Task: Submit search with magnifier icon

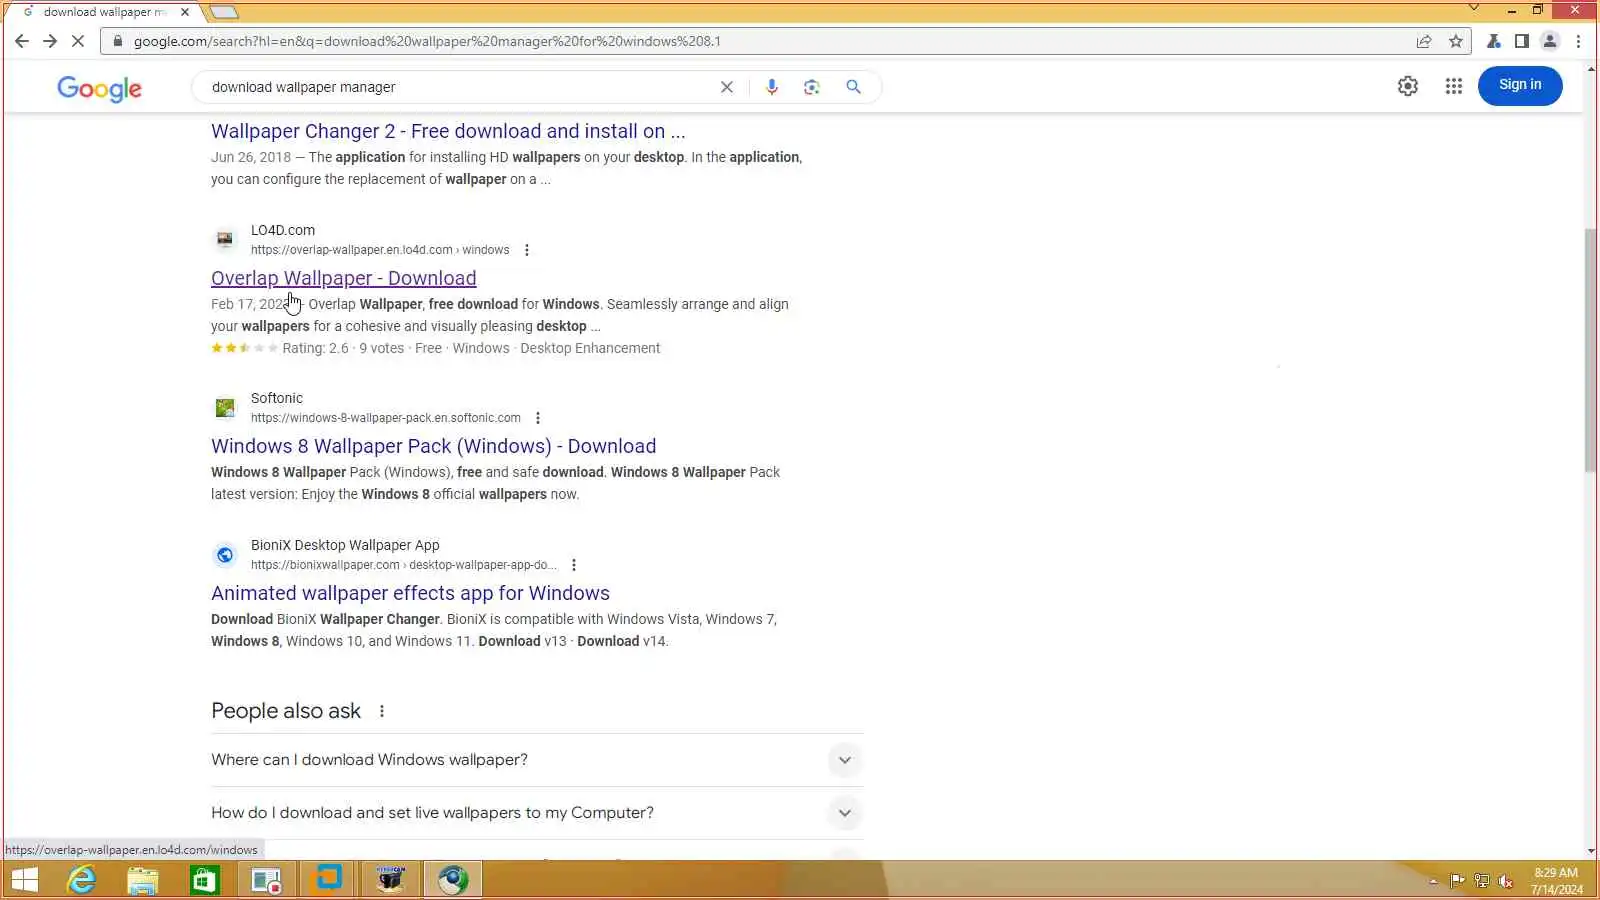Action: pyautogui.click(x=853, y=87)
